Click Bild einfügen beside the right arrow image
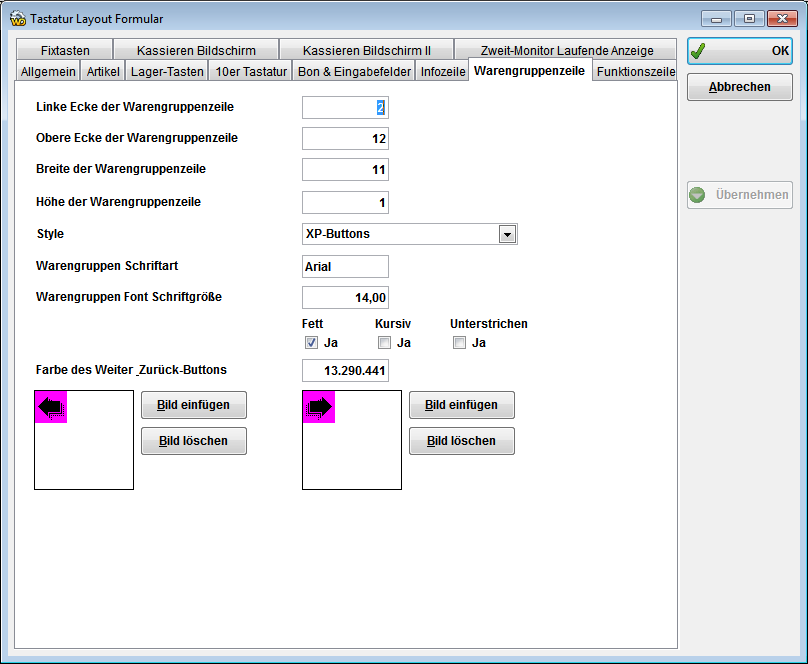Image resolution: width=808 pixels, height=664 pixels. coord(462,405)
